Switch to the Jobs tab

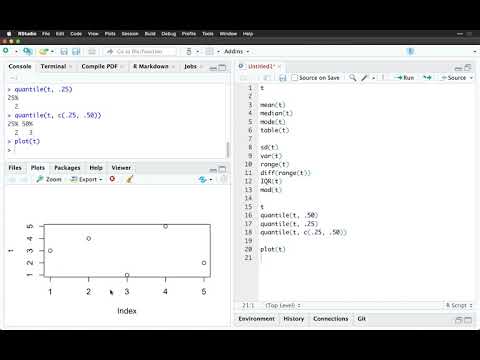tap(190, 66)
